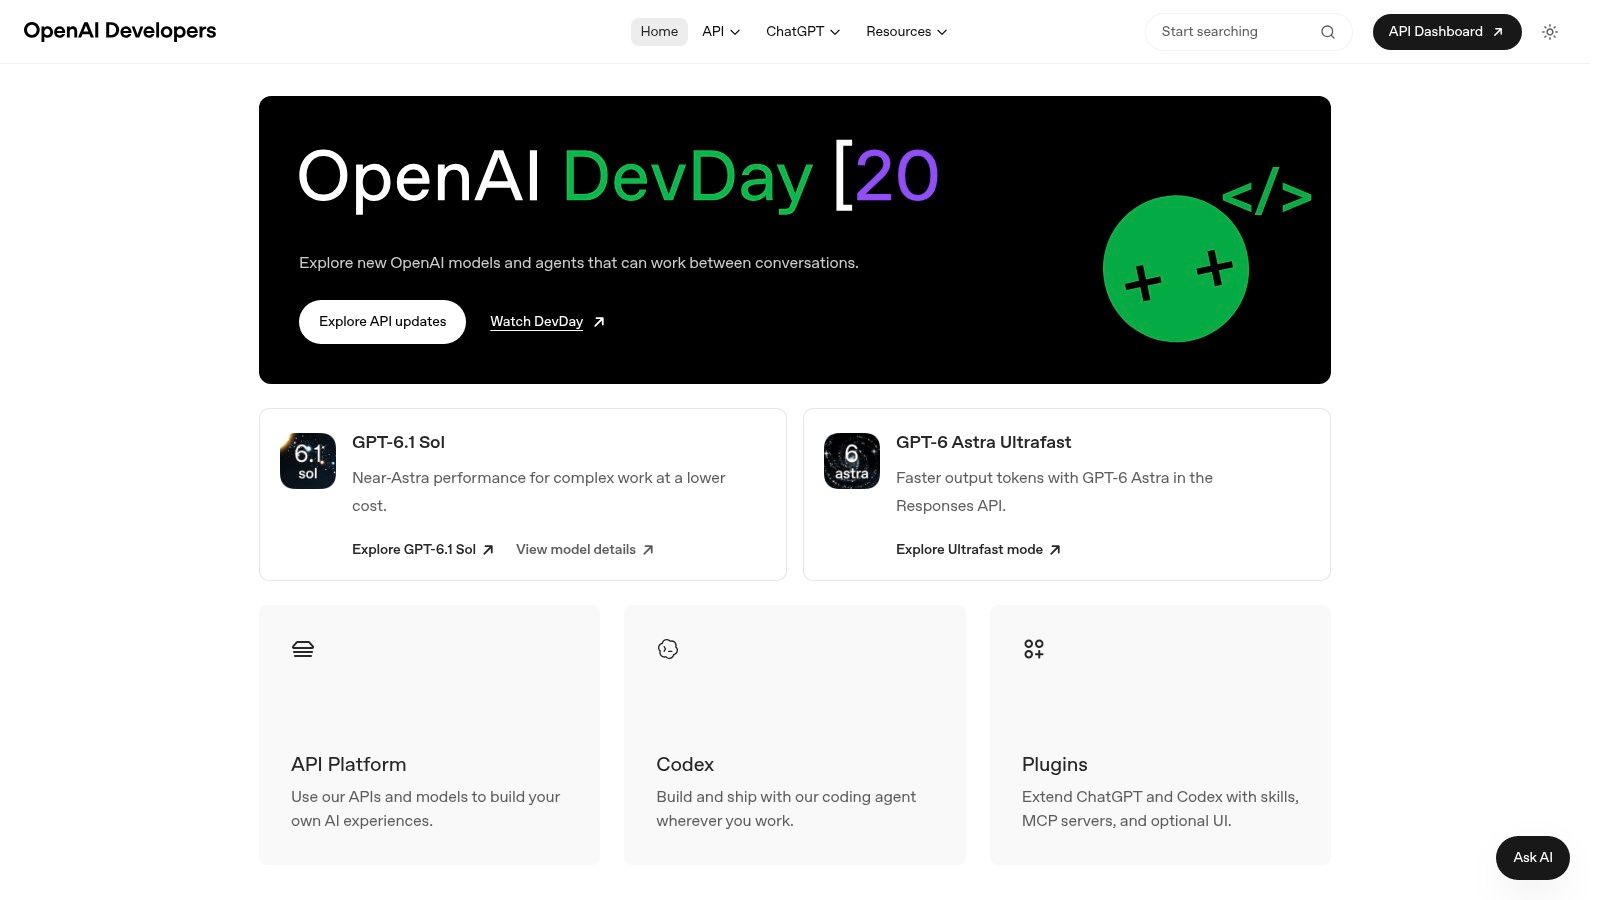This screenshot has width=1600, height=900.
Task: Open the Codex card heading
Action: click(x=685, y=764)
